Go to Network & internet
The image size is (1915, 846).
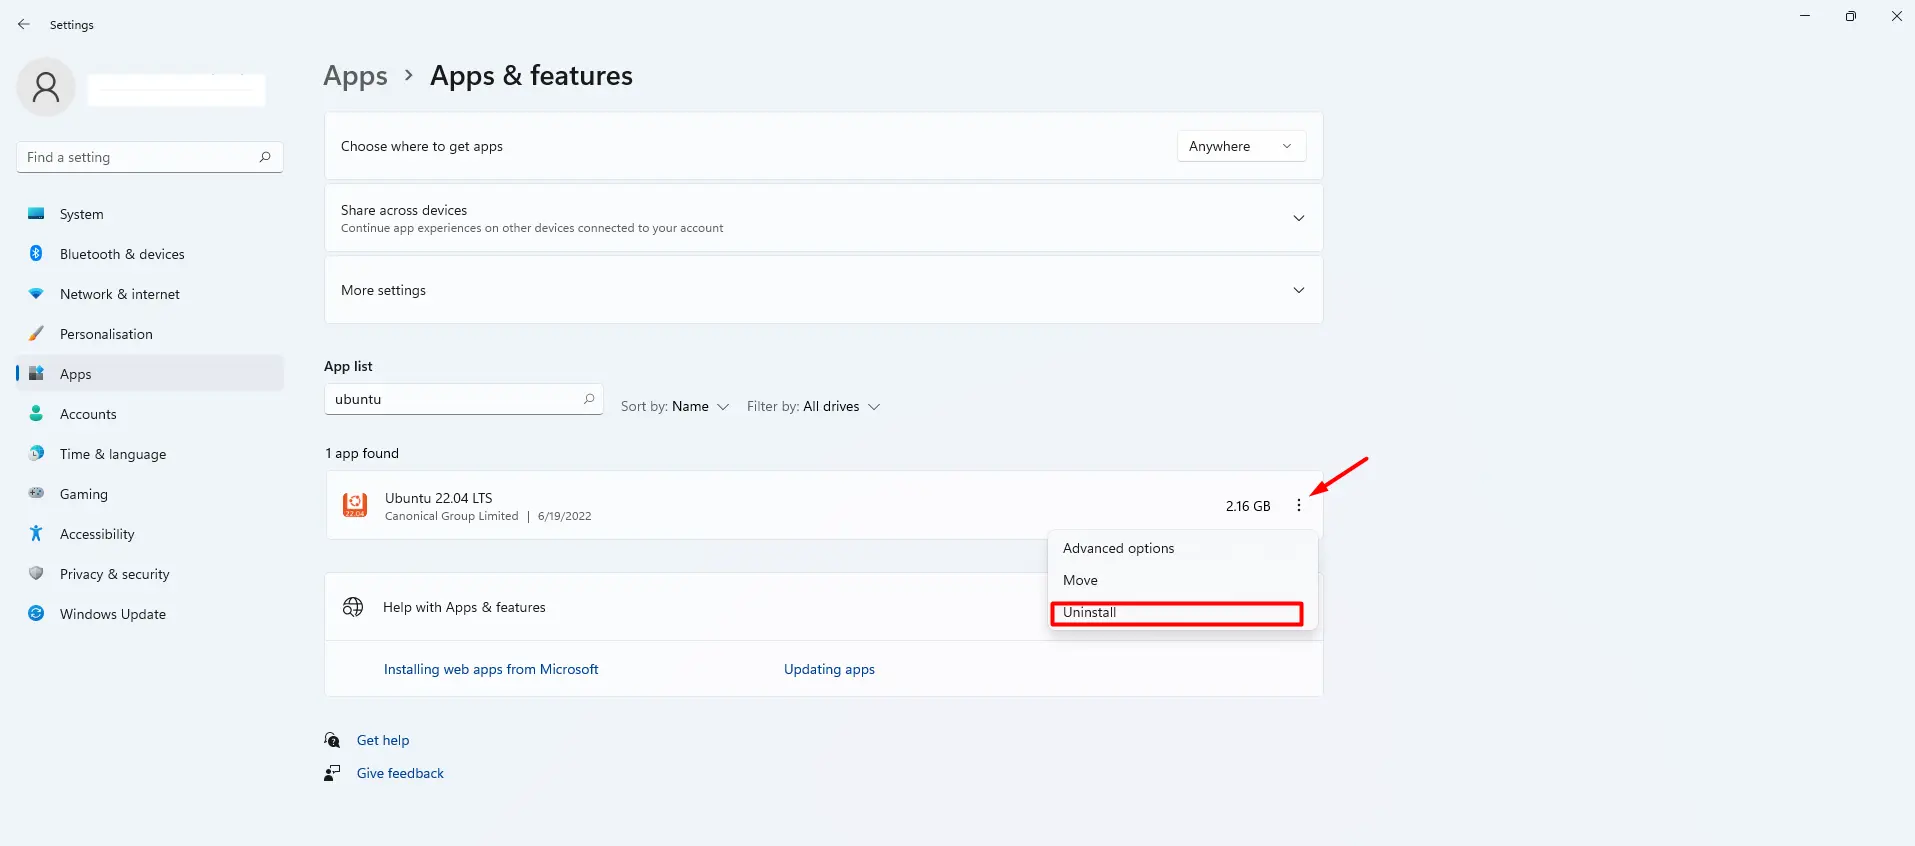point(150,294)
